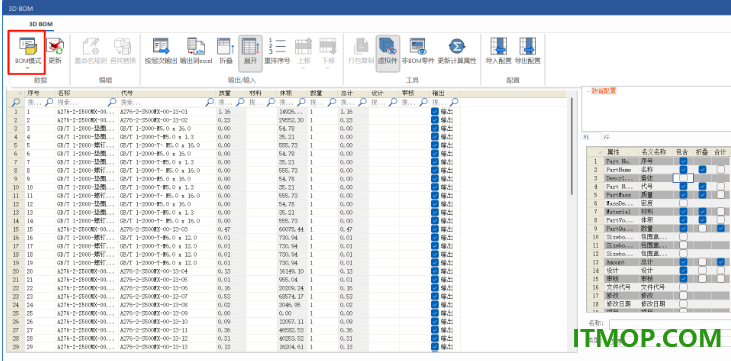Uncheck 输出 checkbox in row 15
The image size is (731, 361).
[435, 229]
